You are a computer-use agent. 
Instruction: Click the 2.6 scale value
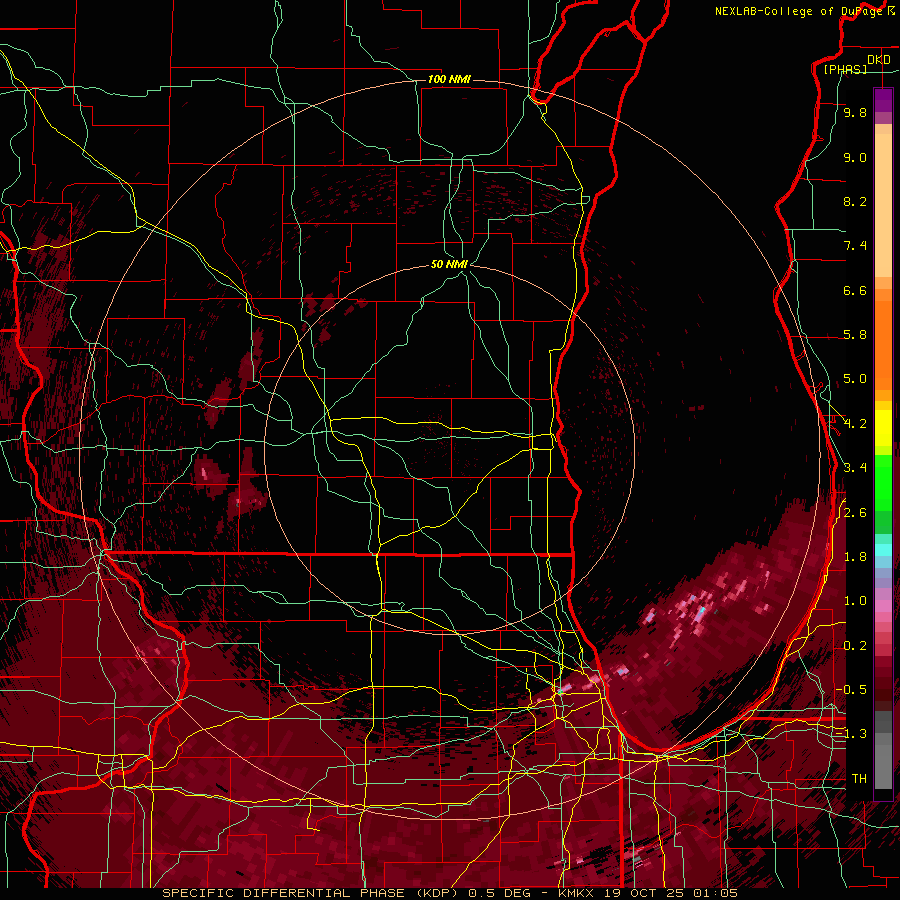point(855,513)
